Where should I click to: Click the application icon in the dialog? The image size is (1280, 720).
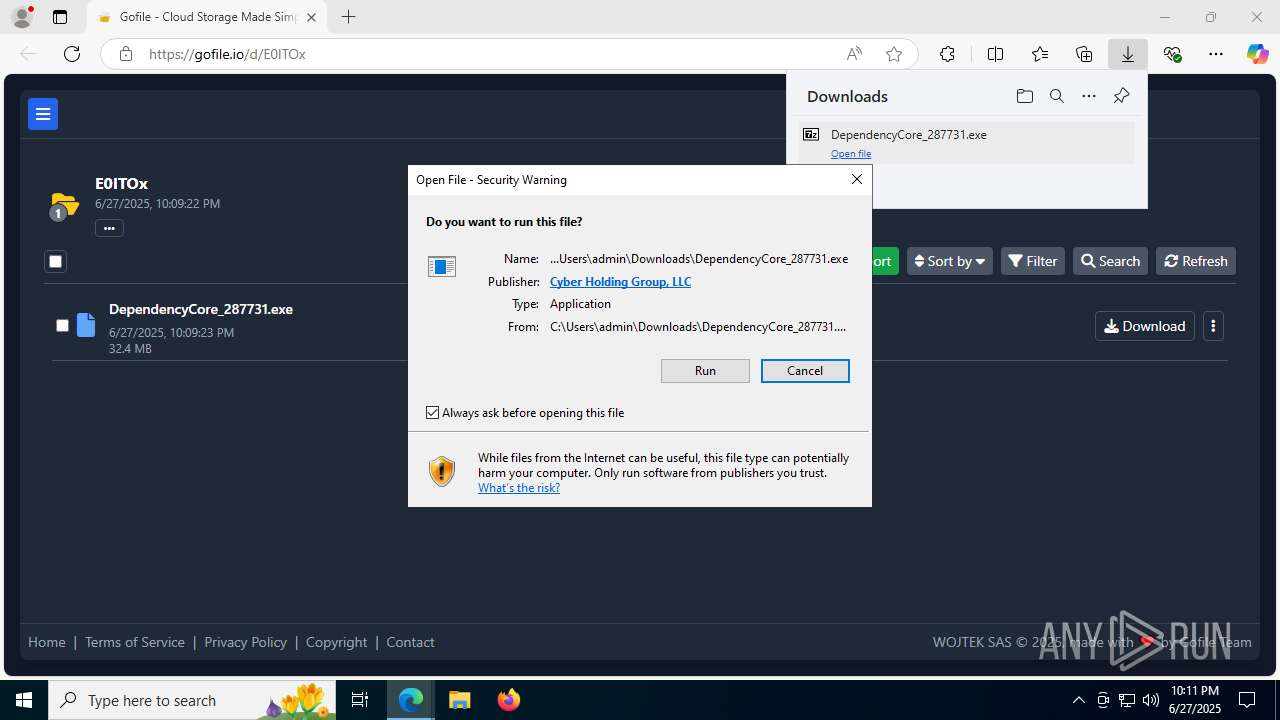tap(442, 266)
